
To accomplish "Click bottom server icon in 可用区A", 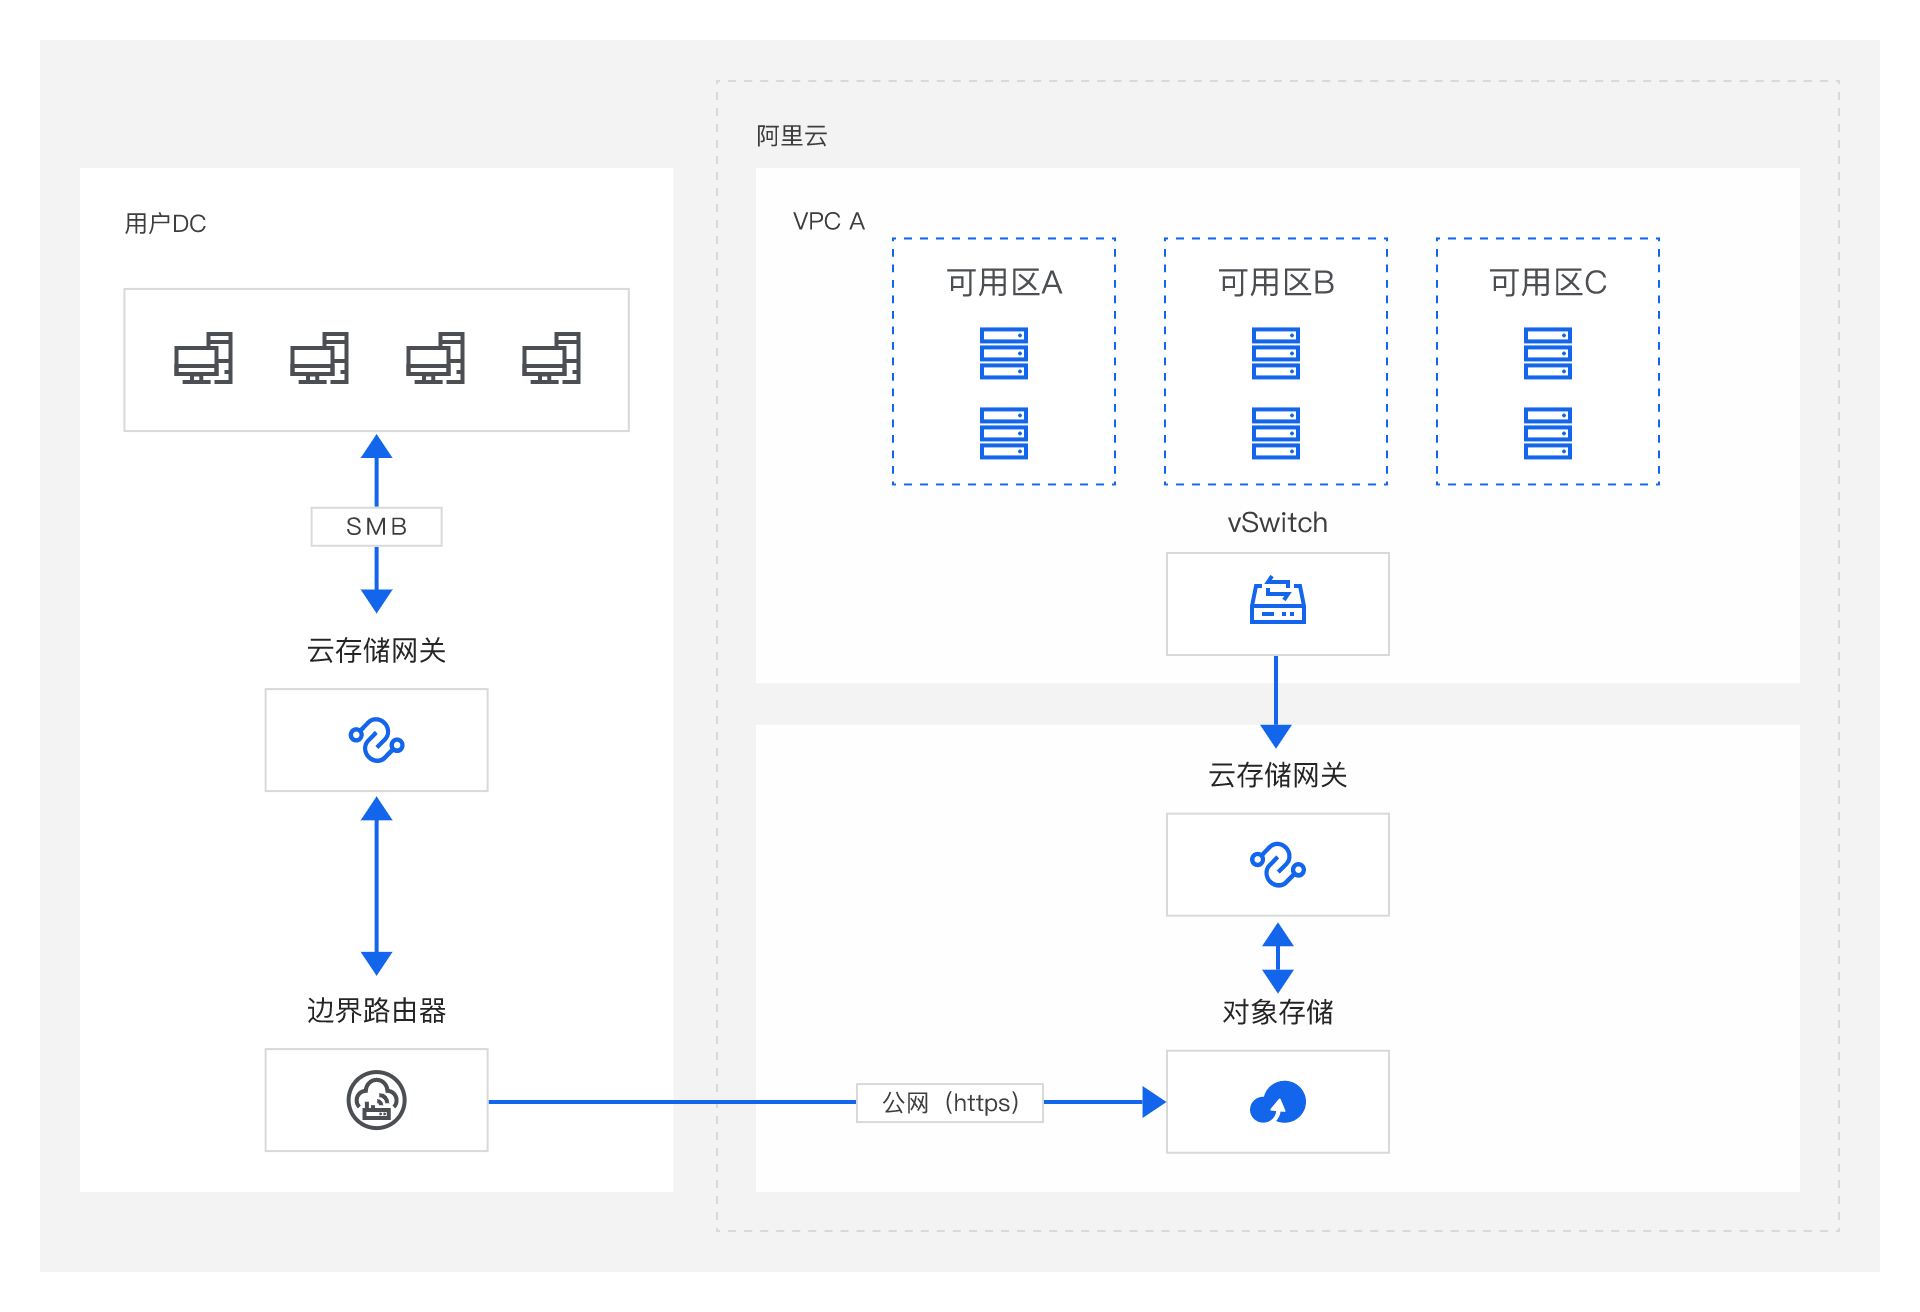I will click(x=1004, y=433).
